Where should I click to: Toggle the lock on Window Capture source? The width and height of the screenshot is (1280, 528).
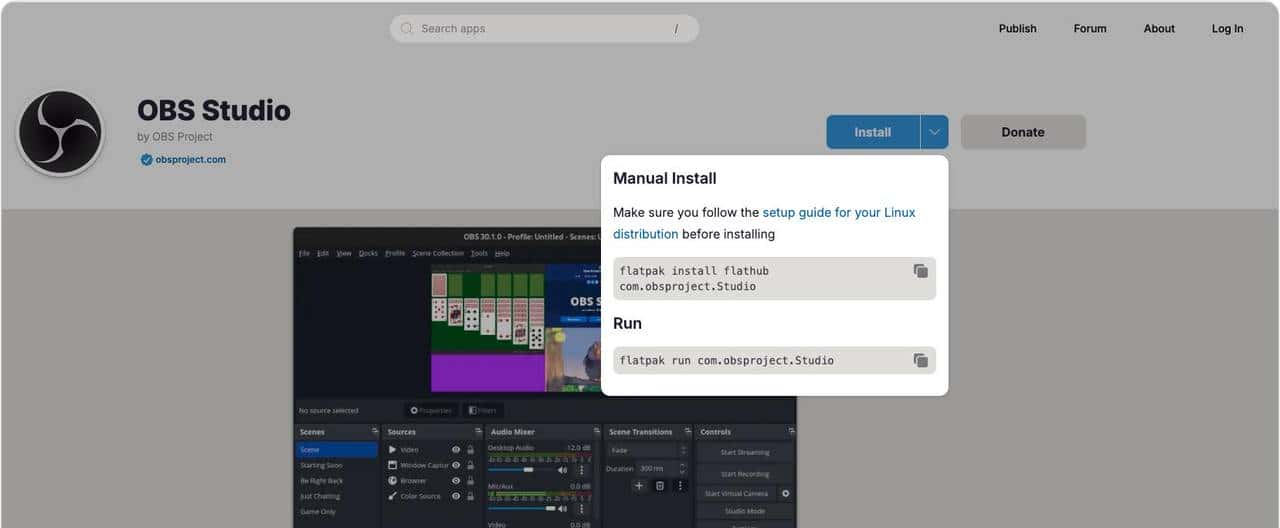tap(470, 465)
